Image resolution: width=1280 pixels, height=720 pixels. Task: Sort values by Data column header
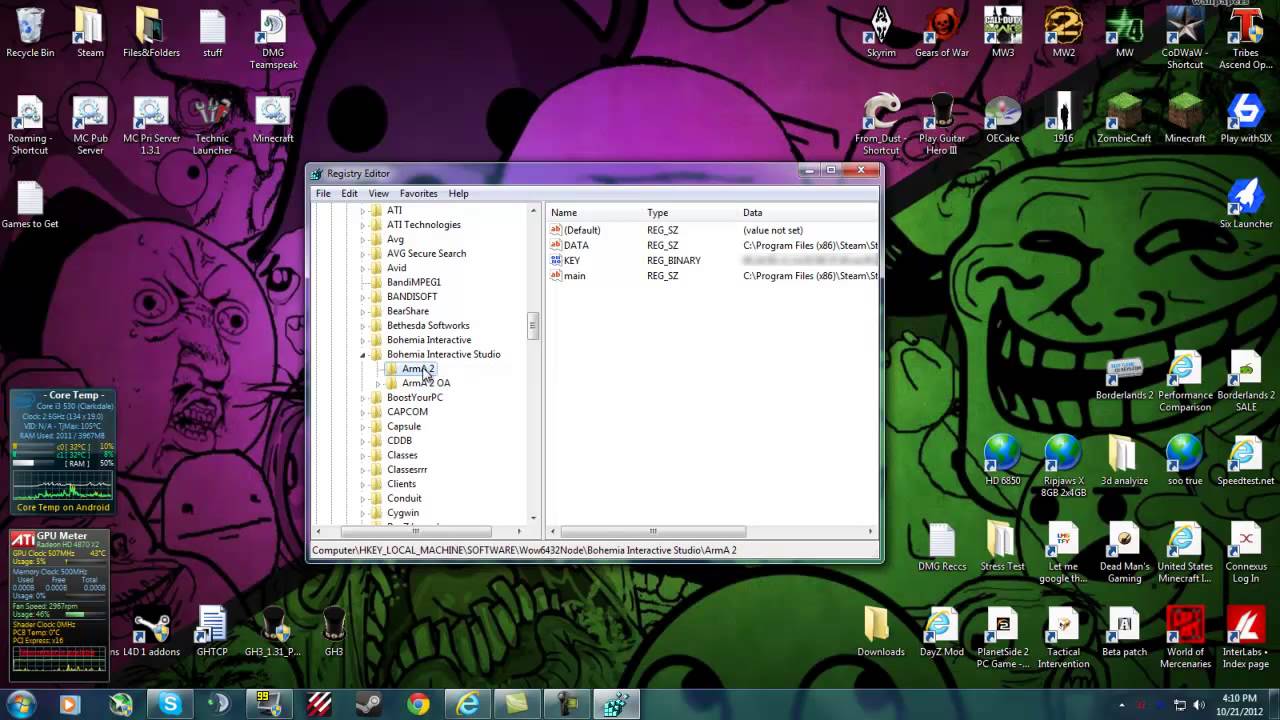pyautogui.click(x=808, y=212)
